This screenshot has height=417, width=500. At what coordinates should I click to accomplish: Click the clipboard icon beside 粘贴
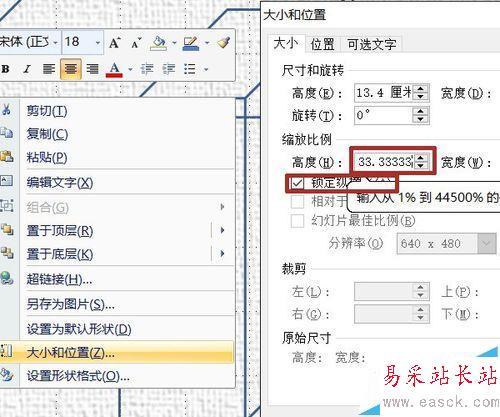click(x=6, y=156)
